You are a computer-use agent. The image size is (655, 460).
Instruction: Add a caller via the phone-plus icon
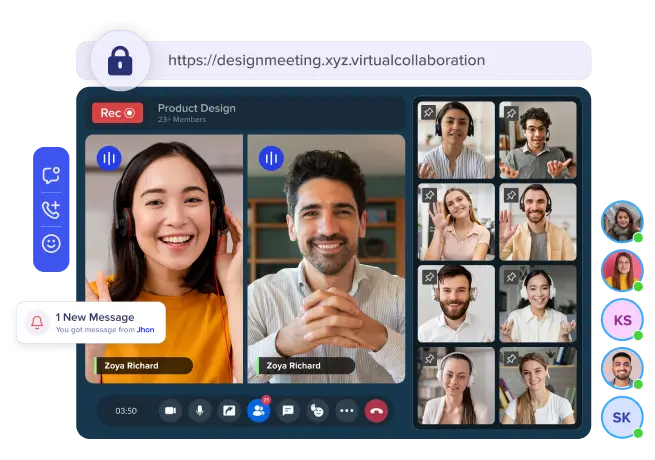(x=51, y=209)
